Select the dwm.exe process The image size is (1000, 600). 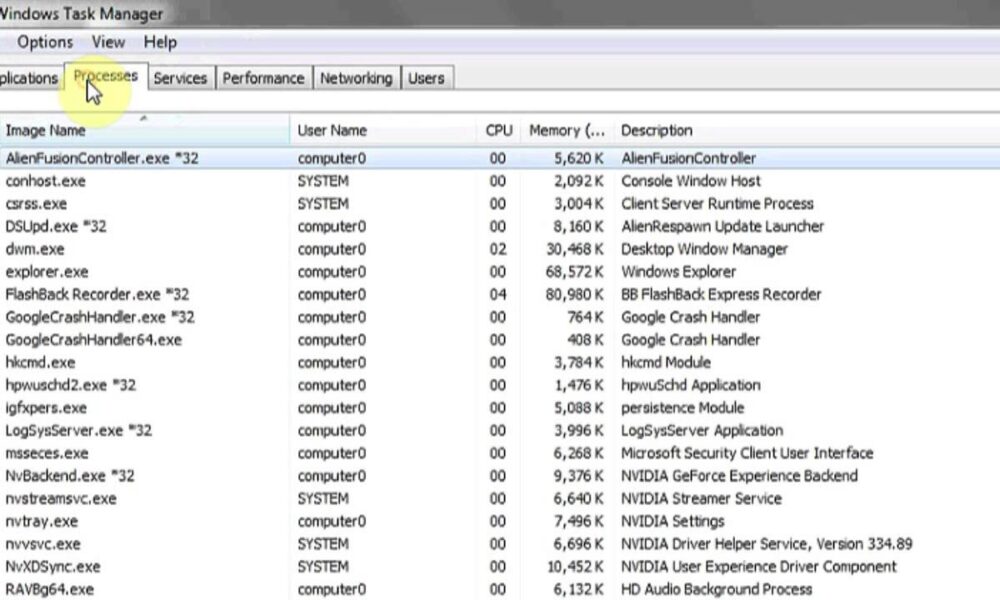[500, 249]
